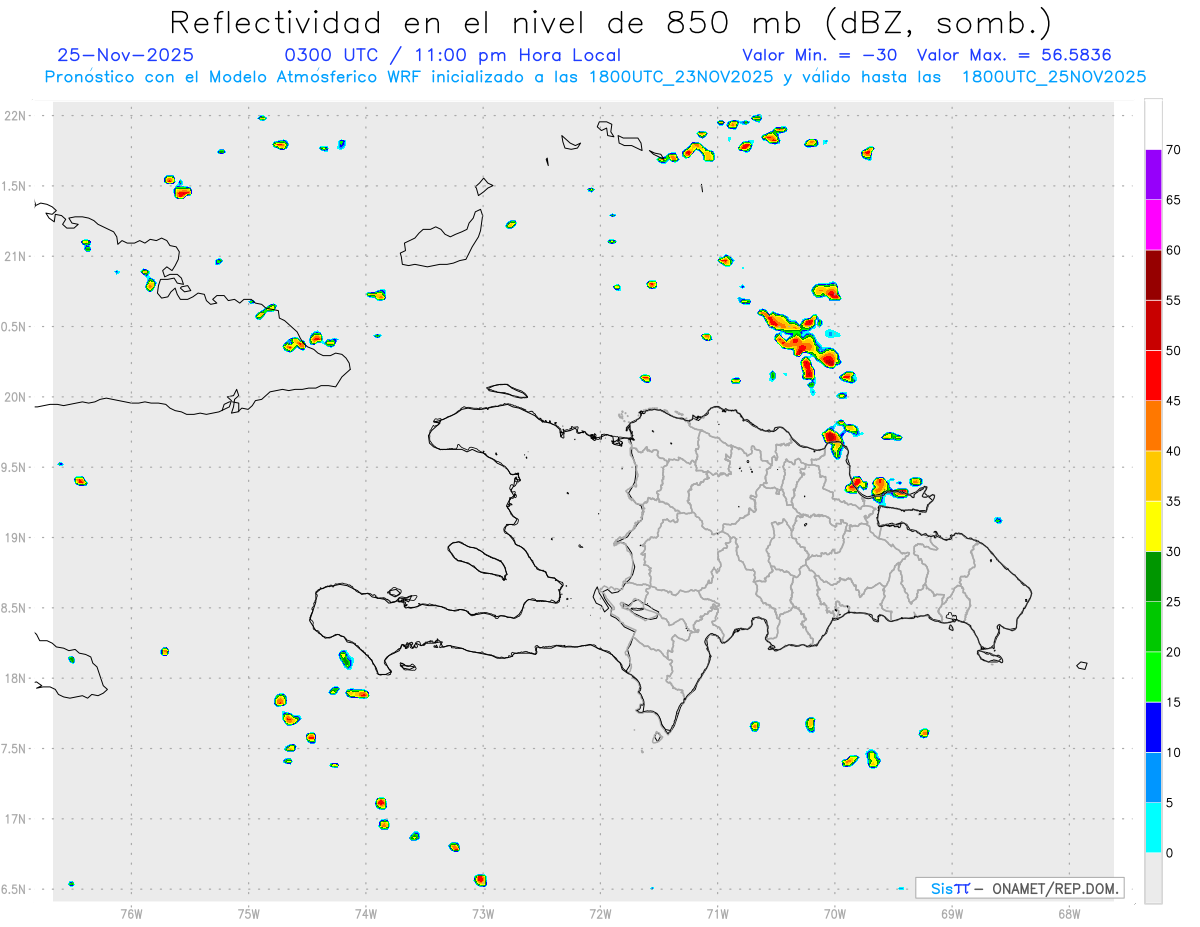
Task: Click the colorbar label '30'
Action: 1173,552
